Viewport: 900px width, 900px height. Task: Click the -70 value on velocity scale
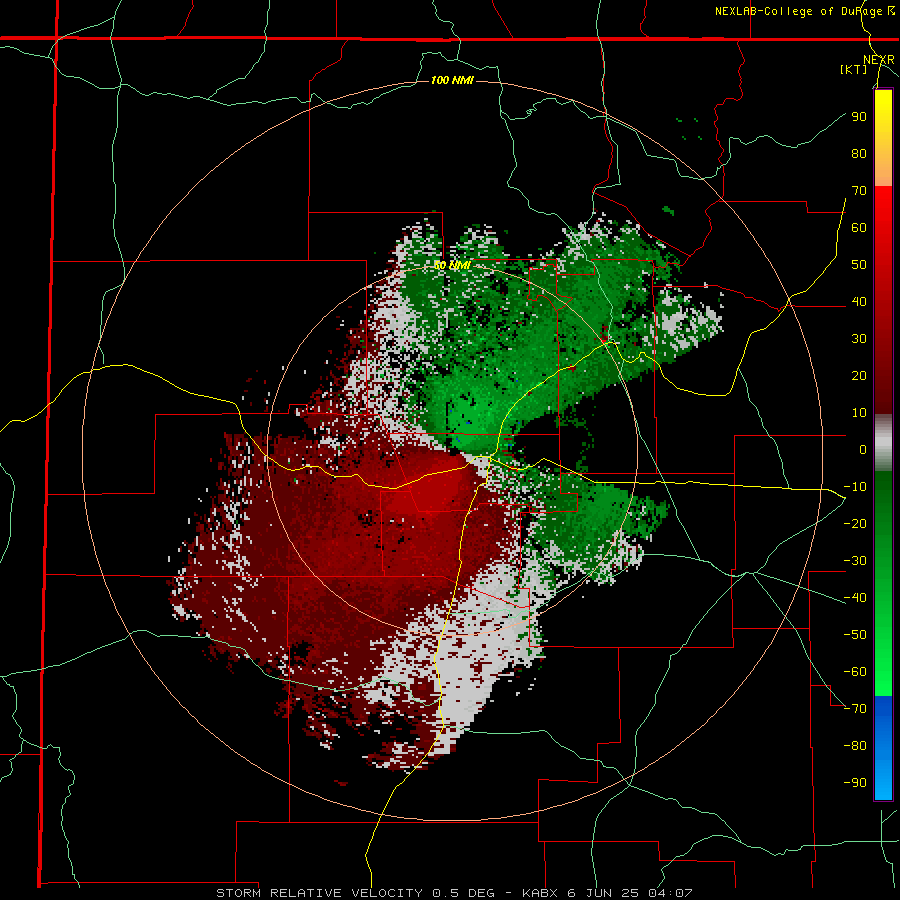pos(855,708)
